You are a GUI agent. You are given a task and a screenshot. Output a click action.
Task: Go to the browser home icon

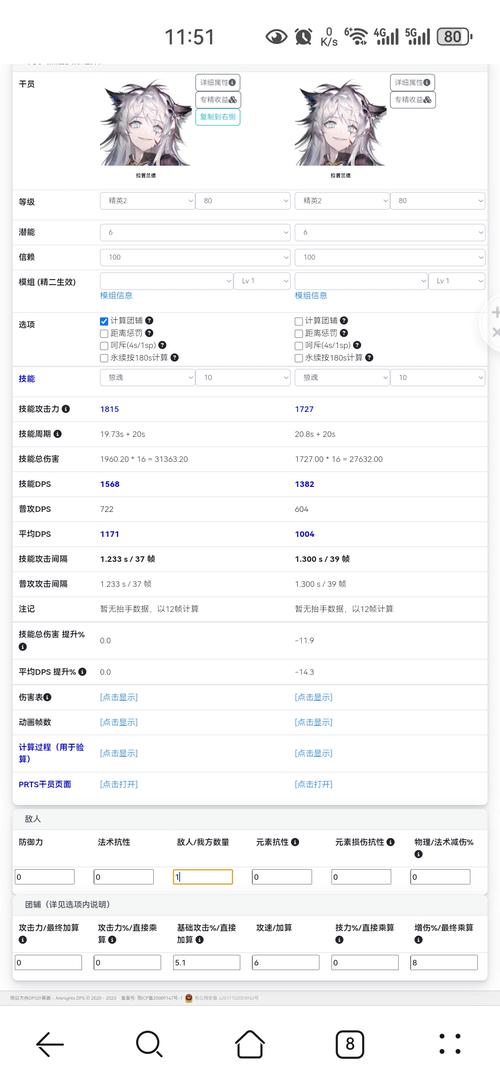click(250, 1044)
